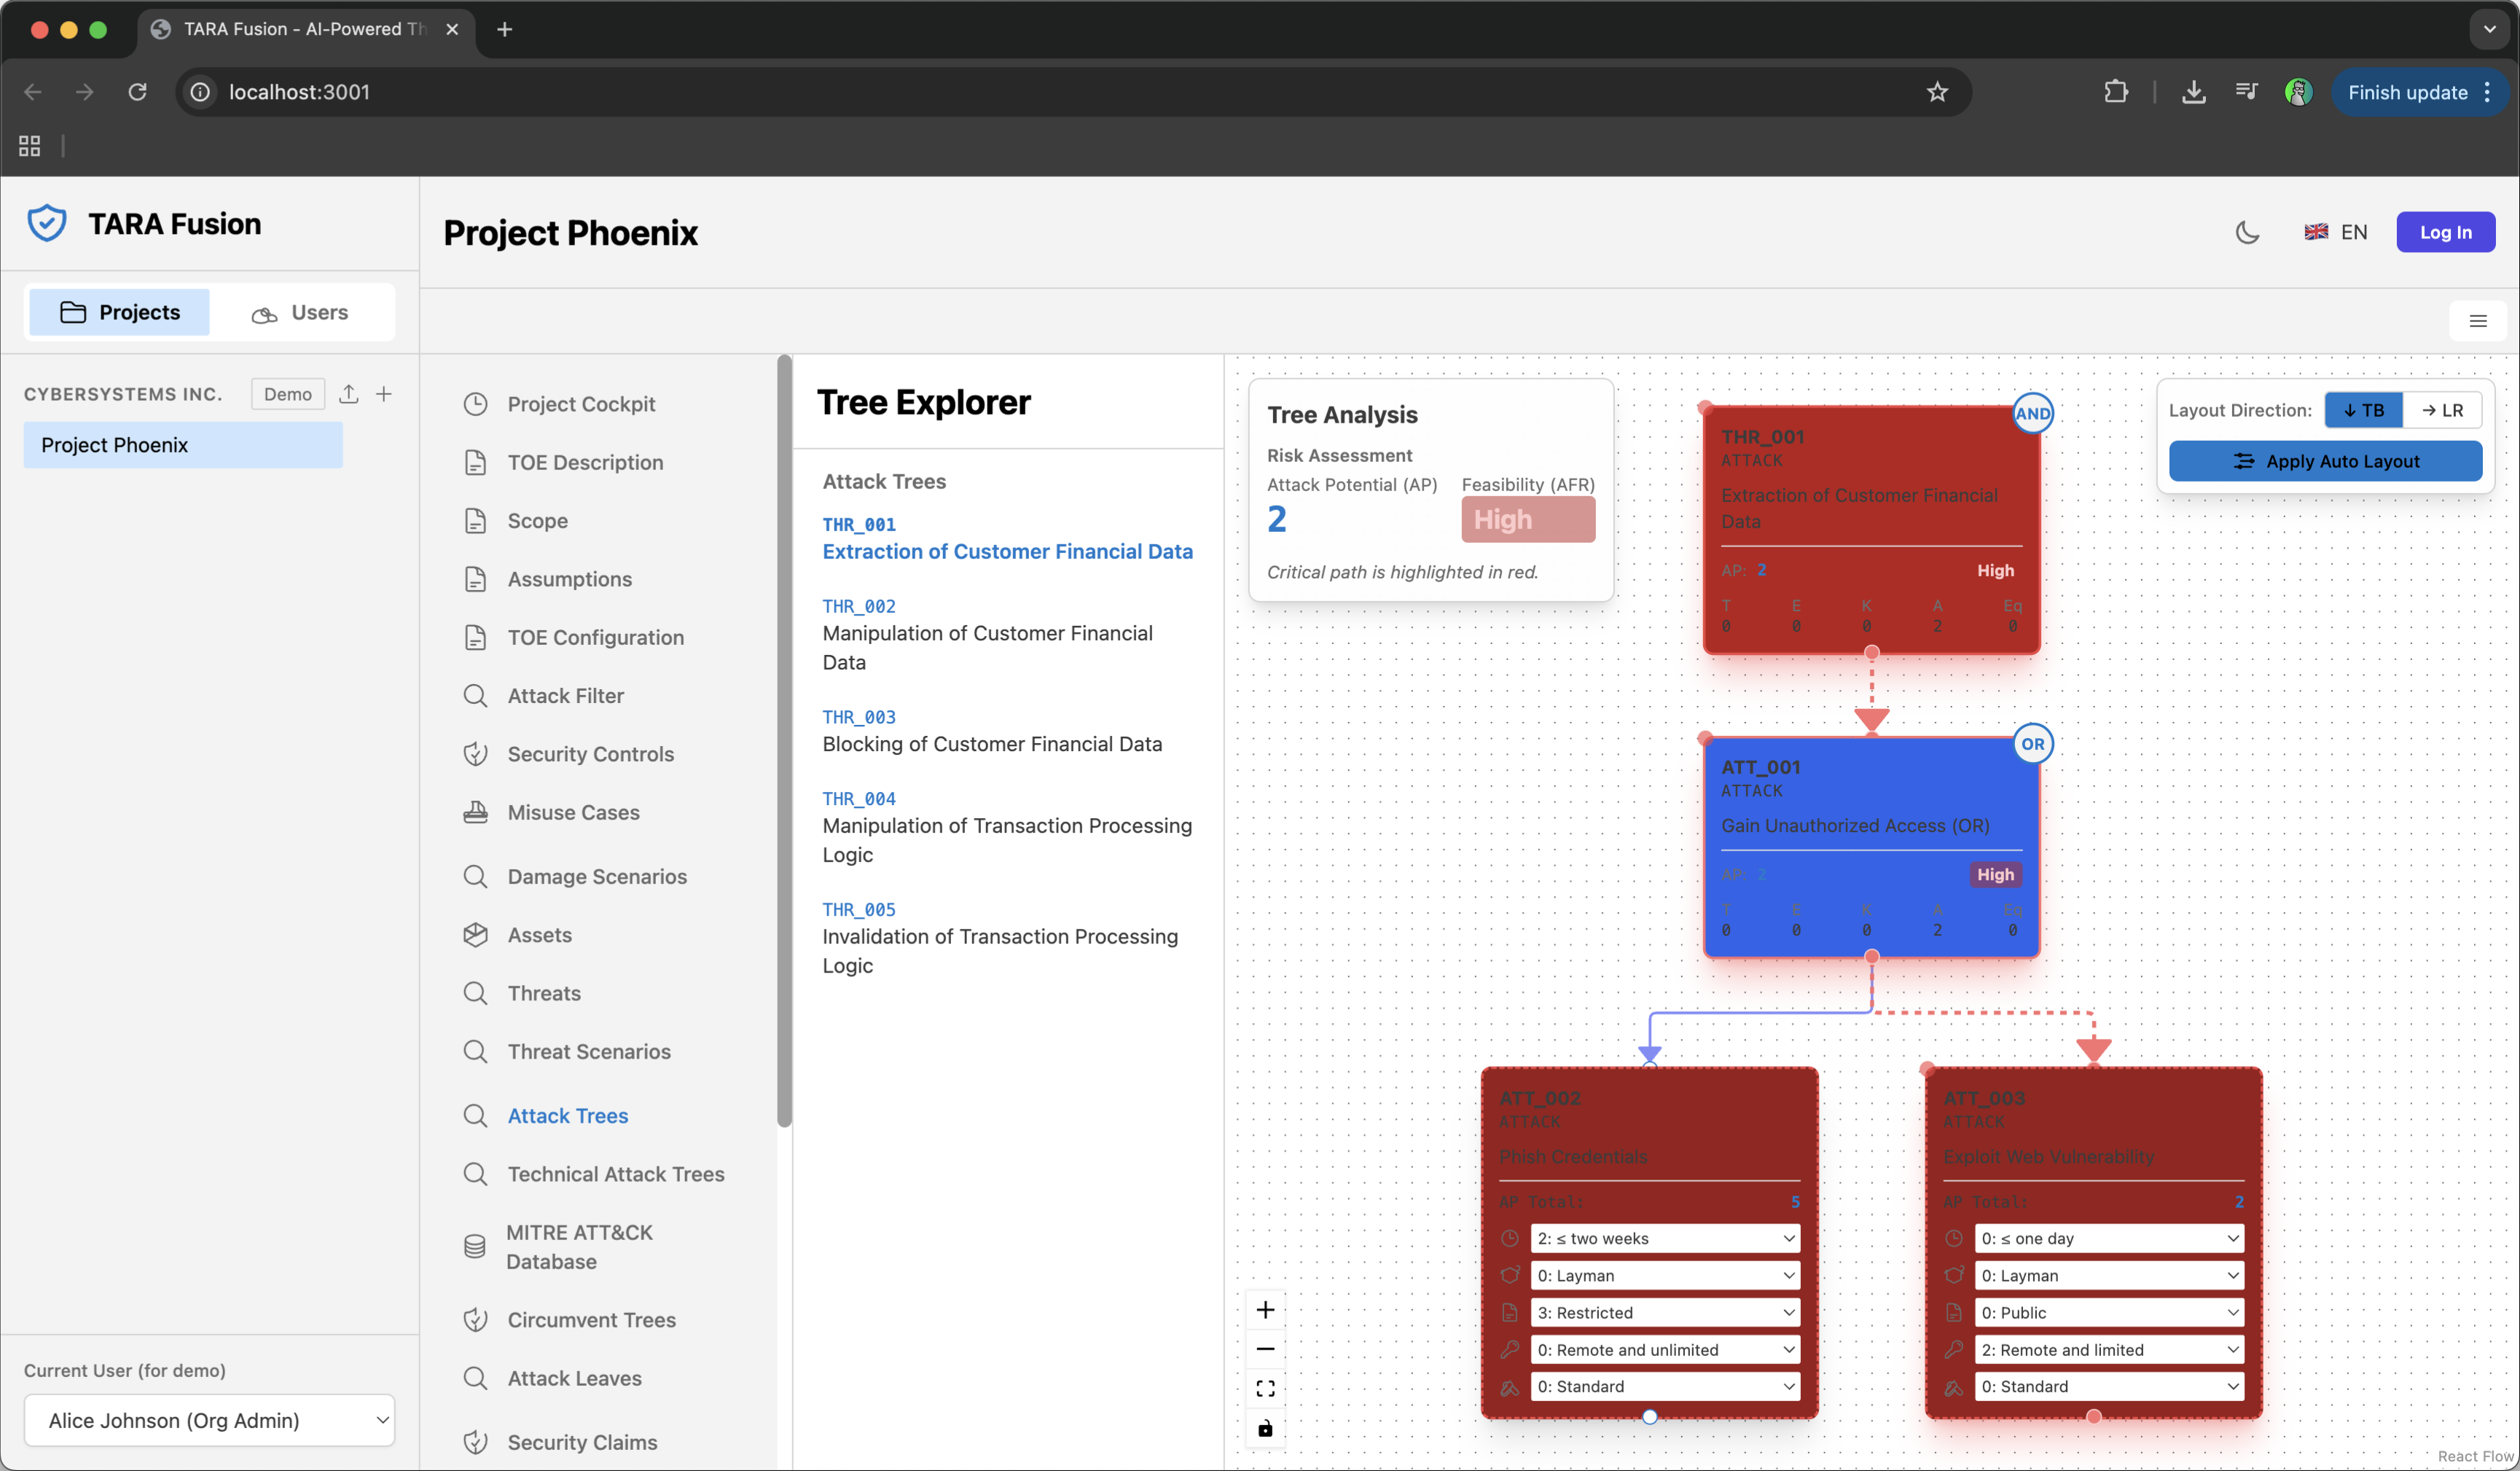The image size is (2520, 1471).
Task: Click the TARA Fusion shield logo
Action: [x=47, y=223]
